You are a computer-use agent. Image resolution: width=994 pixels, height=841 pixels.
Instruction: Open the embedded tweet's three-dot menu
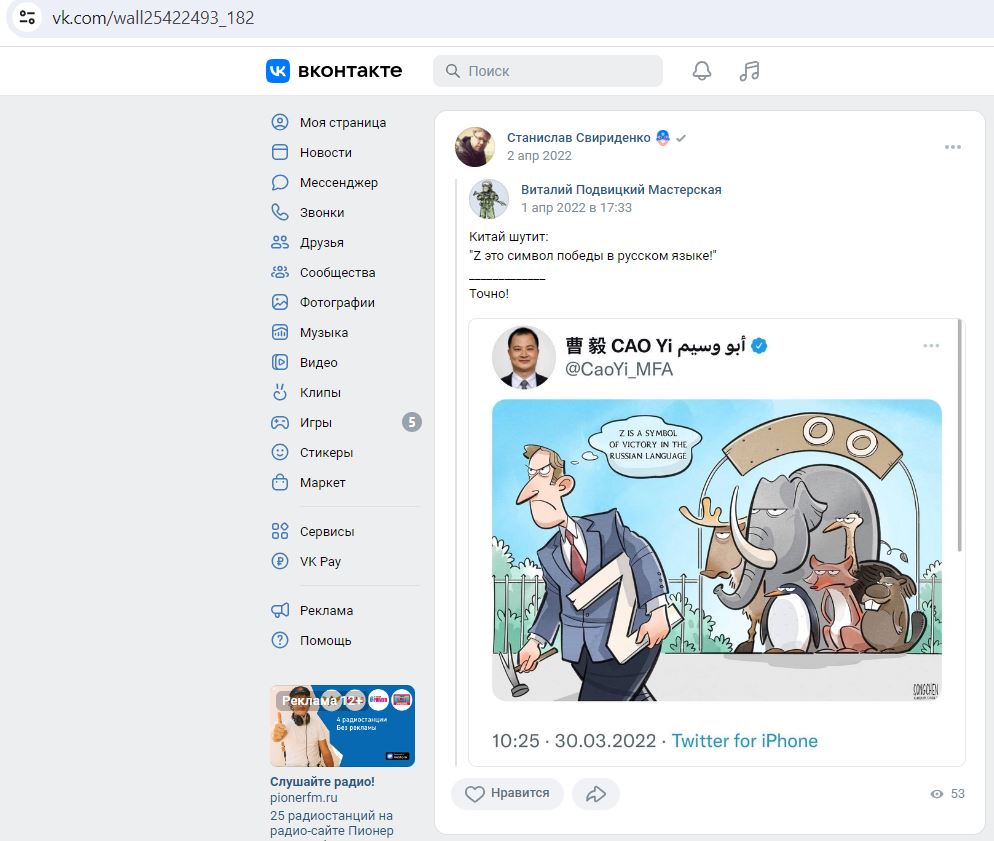pyautogui.click(x=931, y=345)
